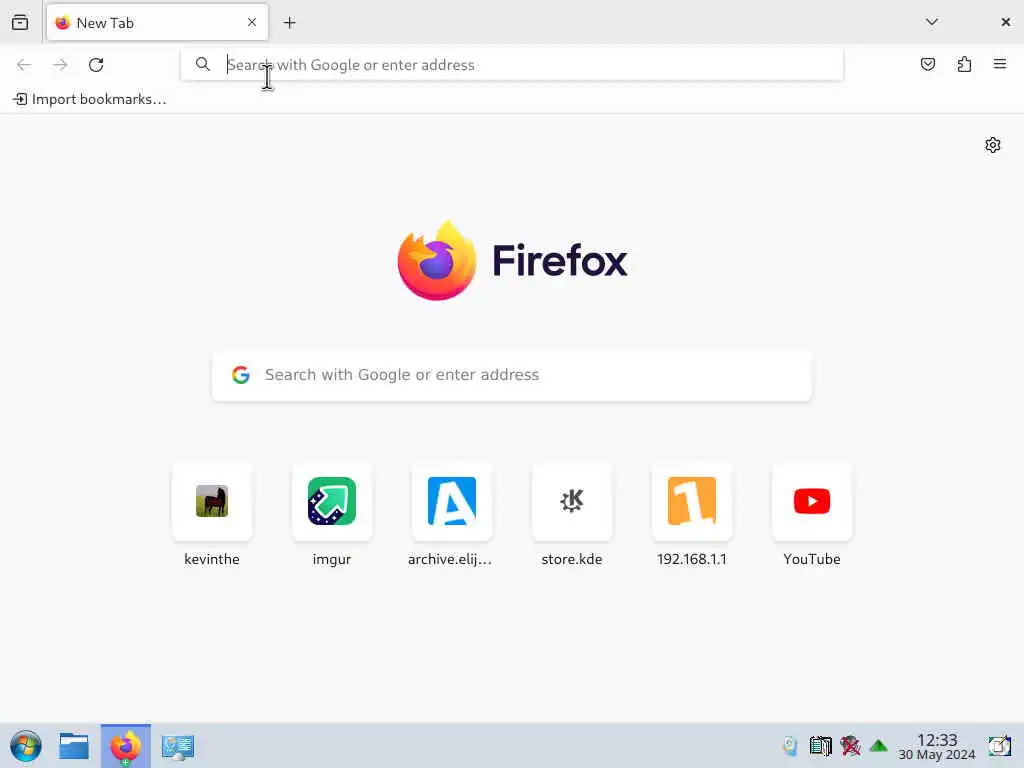Click the back navigation arrow
The width and height of the screenshot is (1024, 768).
24,65
